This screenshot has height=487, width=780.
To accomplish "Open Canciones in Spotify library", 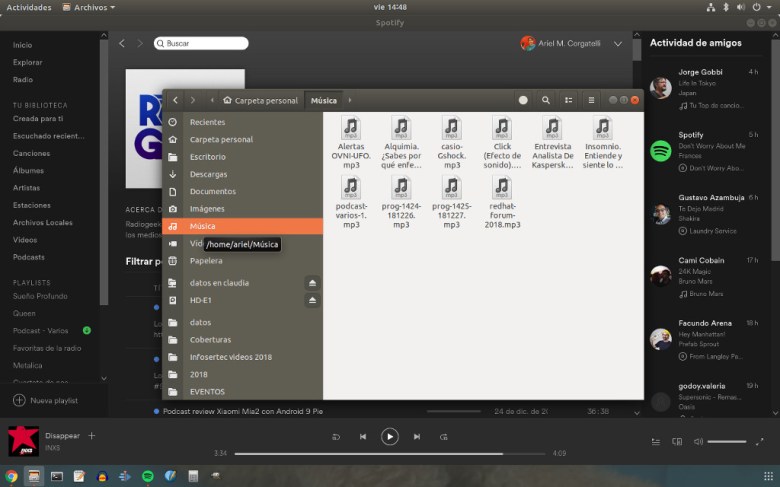I will click(x=31, y=153).
